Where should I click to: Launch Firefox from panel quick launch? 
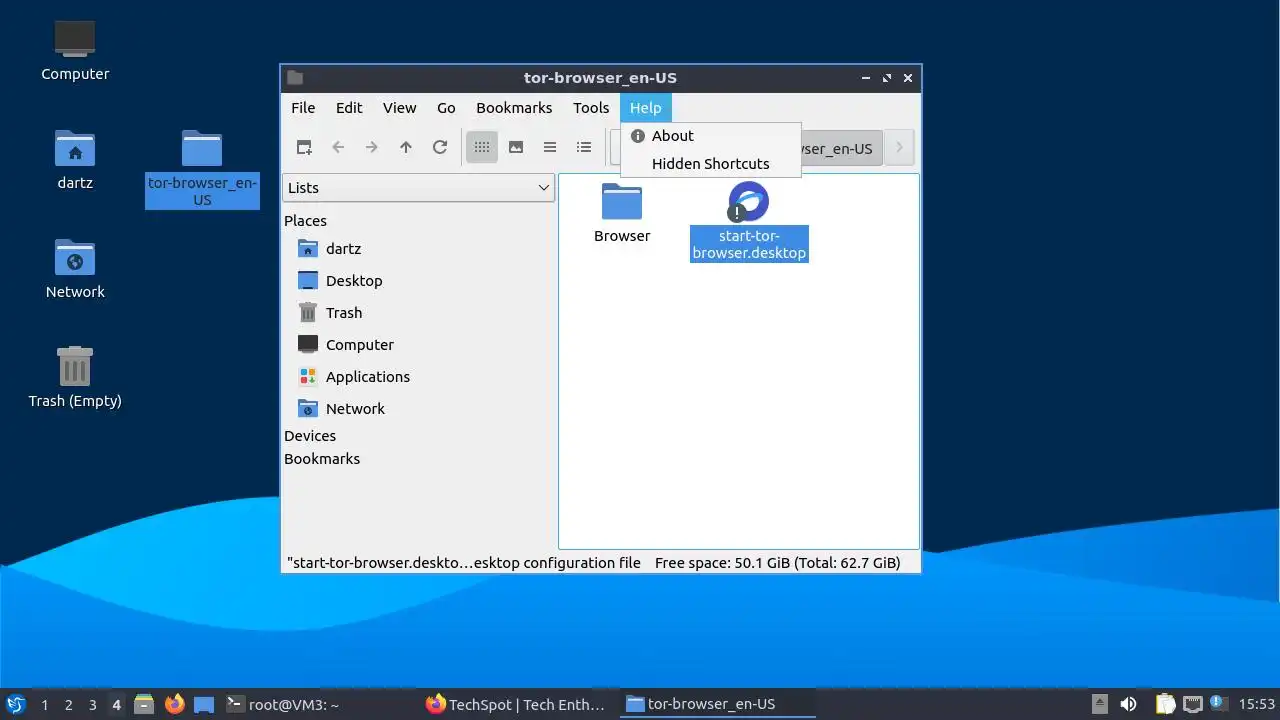pyautogui.click(x=175, y=704)
